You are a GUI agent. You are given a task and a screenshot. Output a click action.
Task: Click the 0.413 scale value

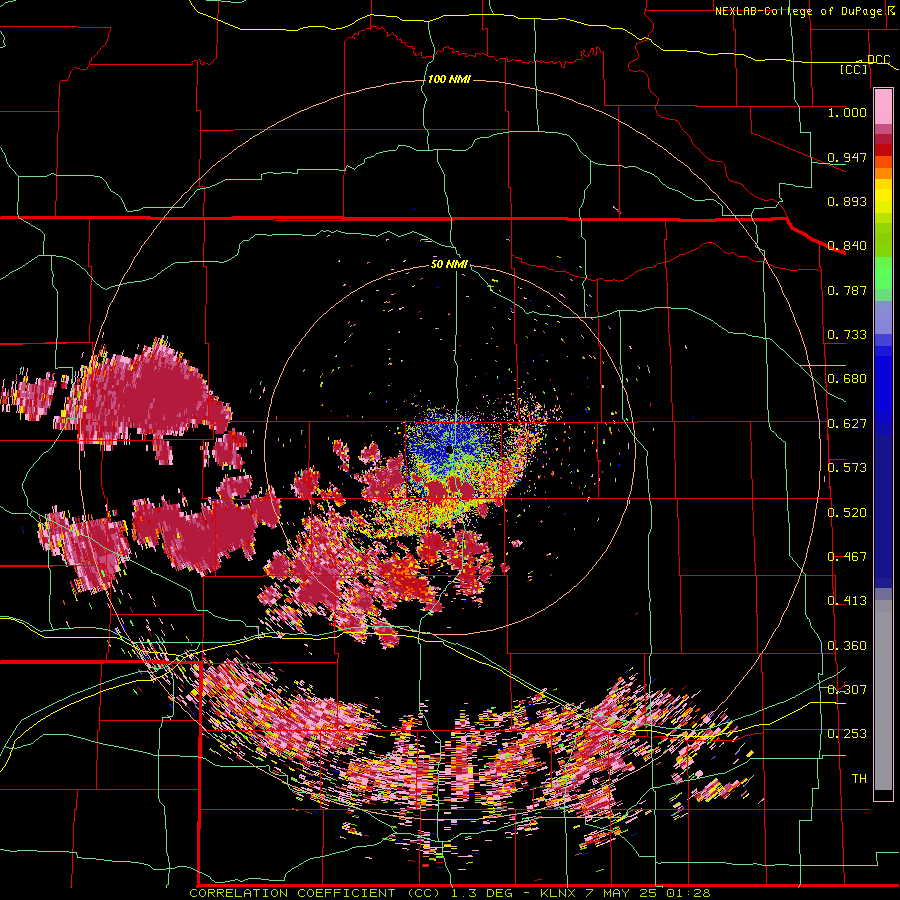pos(847,601)
